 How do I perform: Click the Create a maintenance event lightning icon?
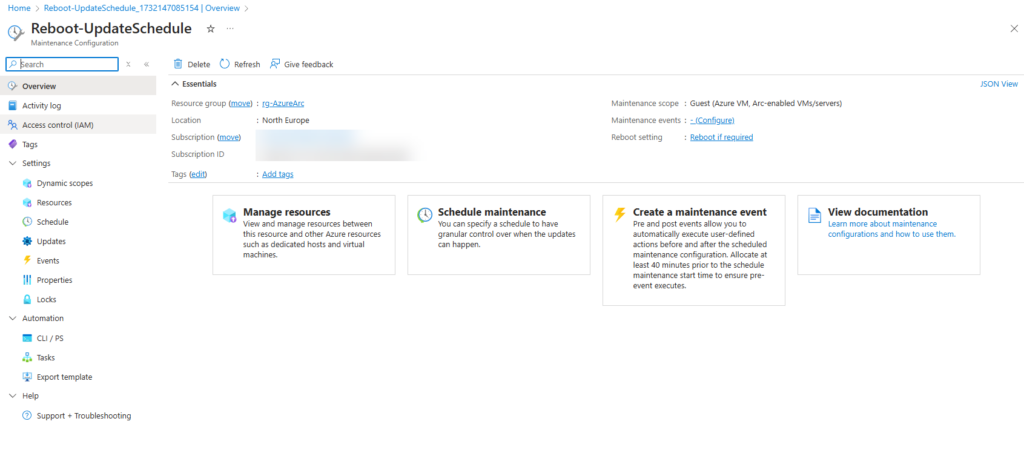(620, 215)
